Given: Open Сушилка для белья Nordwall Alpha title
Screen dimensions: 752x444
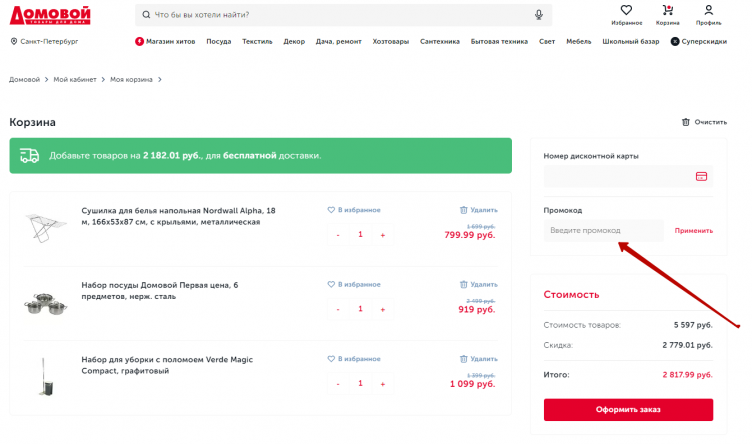Looking at the screenshot, I should 178,216.
